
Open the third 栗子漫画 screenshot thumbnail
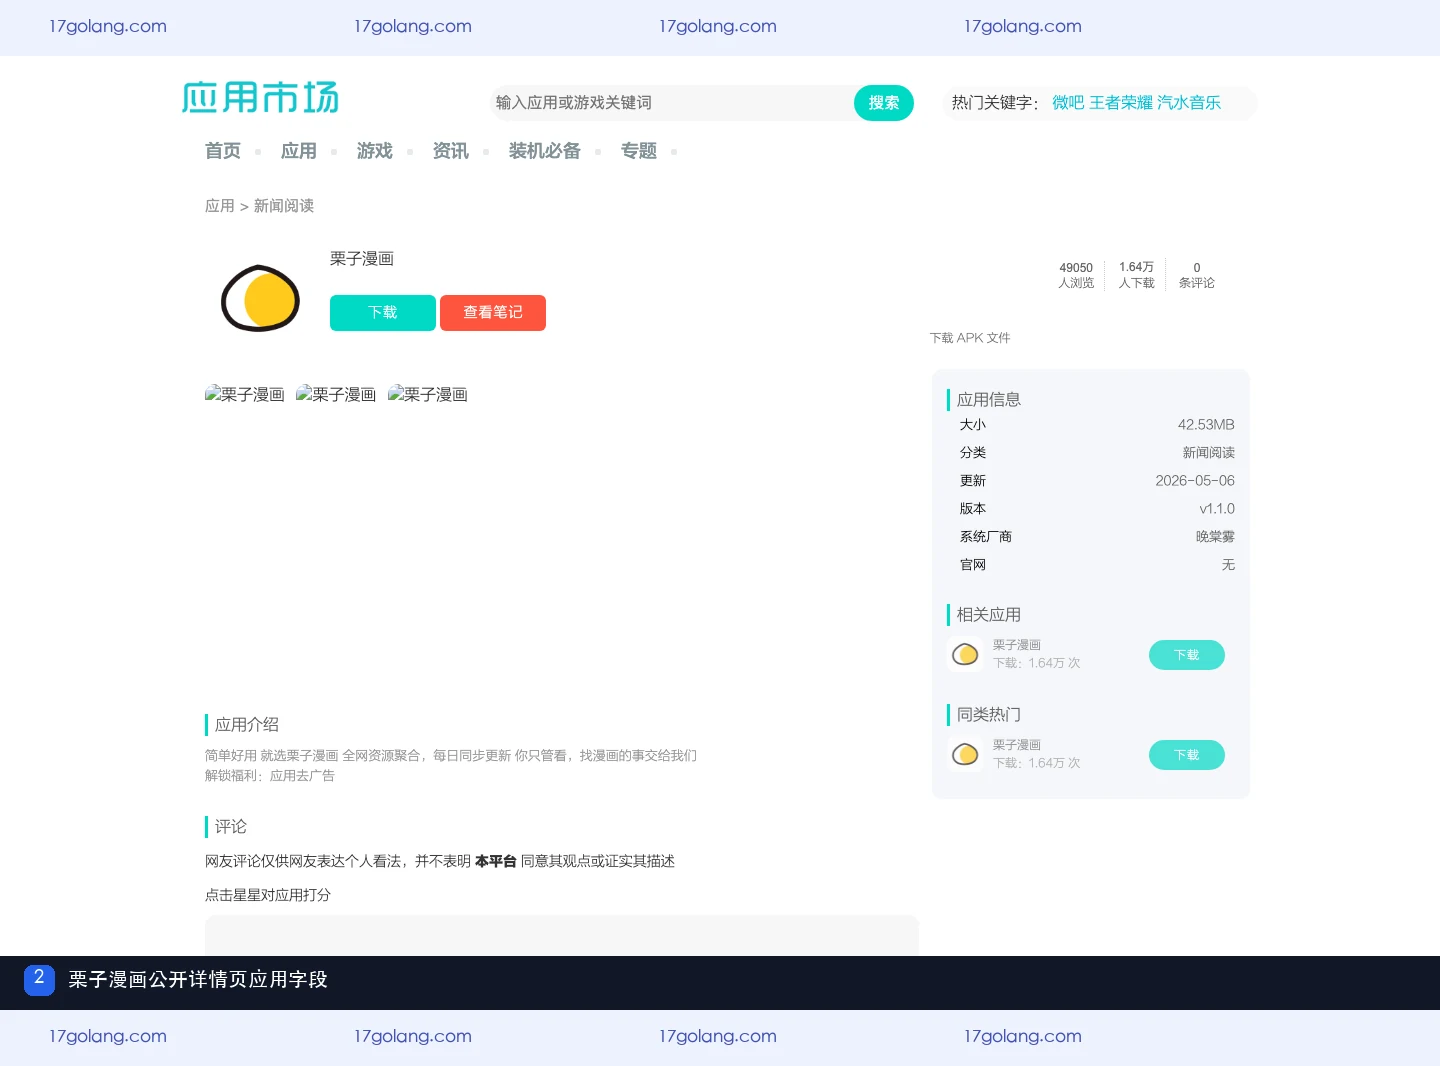coord(428,395)
